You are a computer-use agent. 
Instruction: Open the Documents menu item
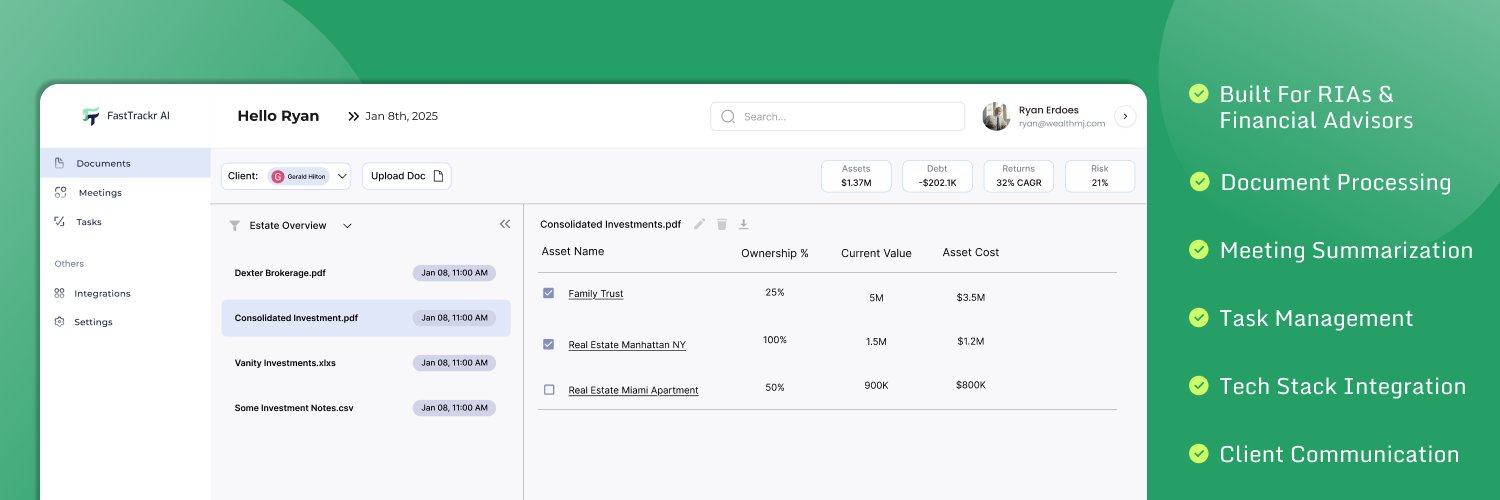point(125,163)
